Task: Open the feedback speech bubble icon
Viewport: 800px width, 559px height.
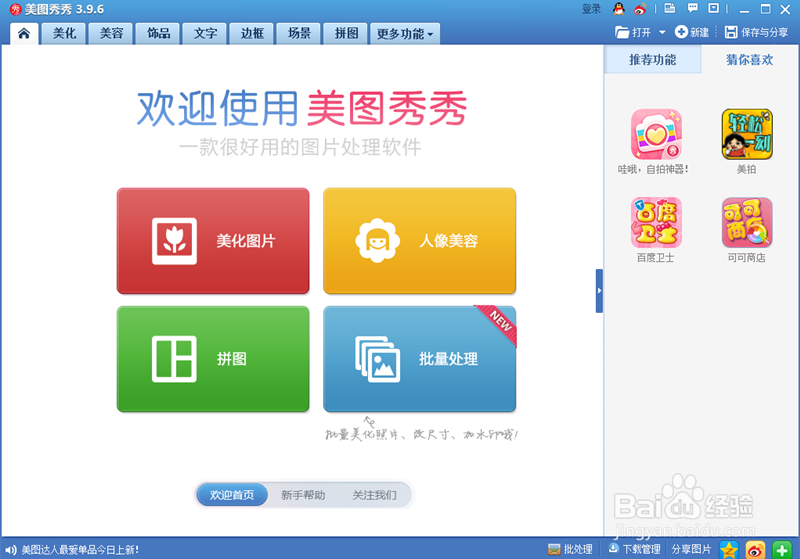Action: click(x=692, y=8)
